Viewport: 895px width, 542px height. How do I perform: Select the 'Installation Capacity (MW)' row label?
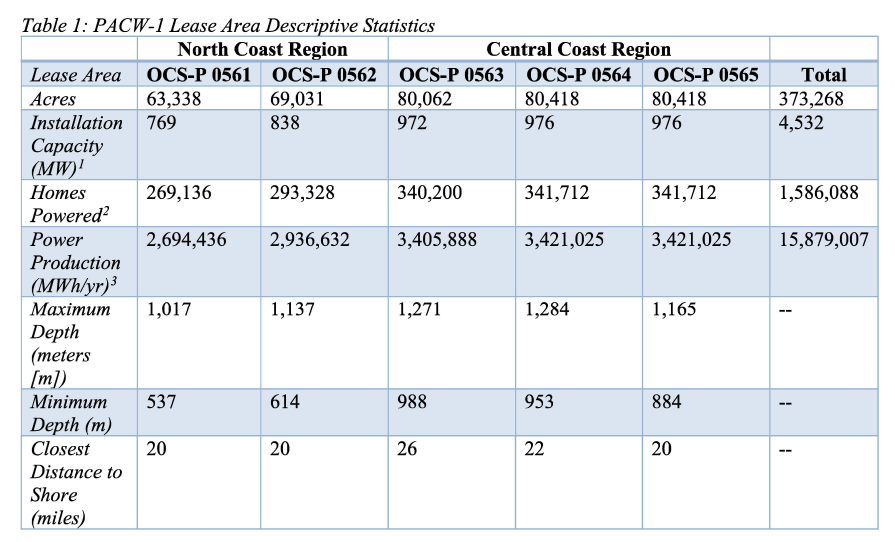click(x=76, y=145)
